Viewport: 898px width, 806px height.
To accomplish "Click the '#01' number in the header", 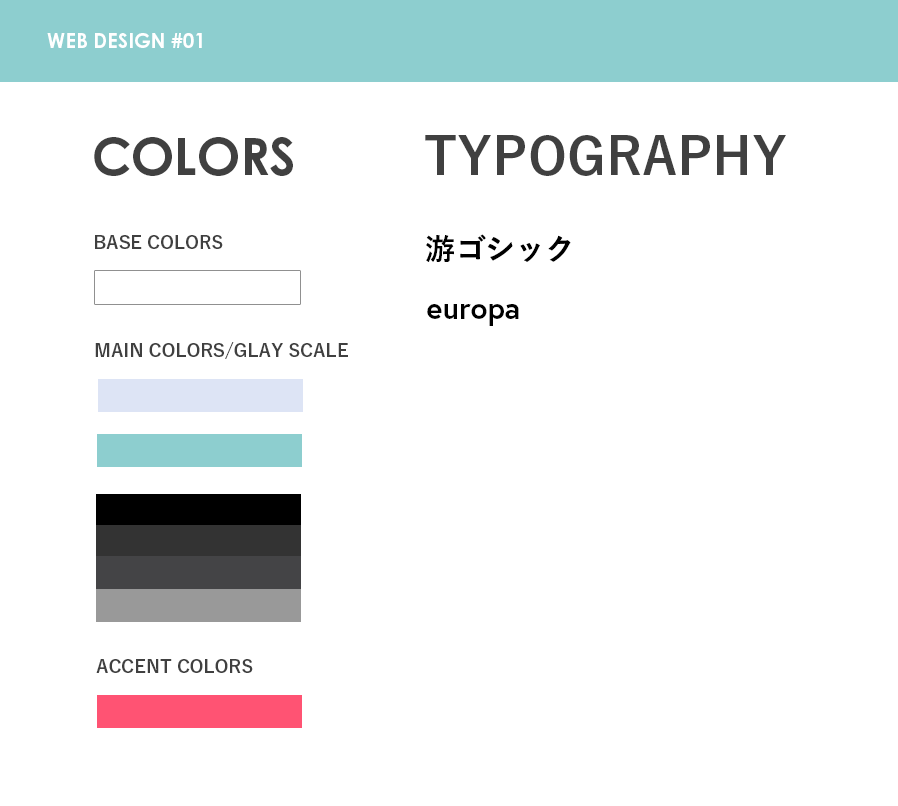I will point(187,41).
